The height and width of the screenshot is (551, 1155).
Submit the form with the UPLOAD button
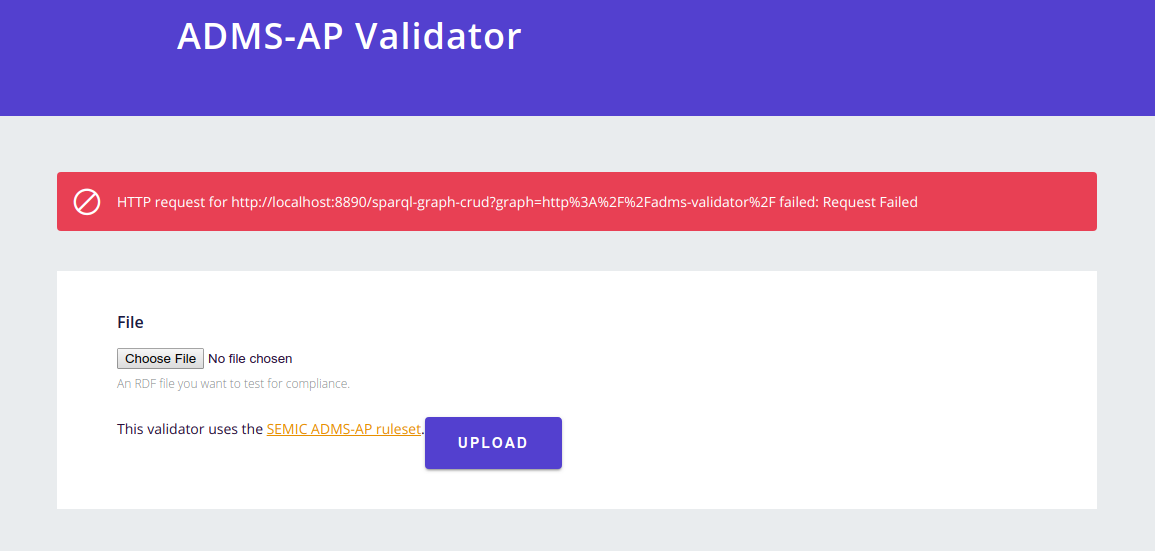pos(494,443)
